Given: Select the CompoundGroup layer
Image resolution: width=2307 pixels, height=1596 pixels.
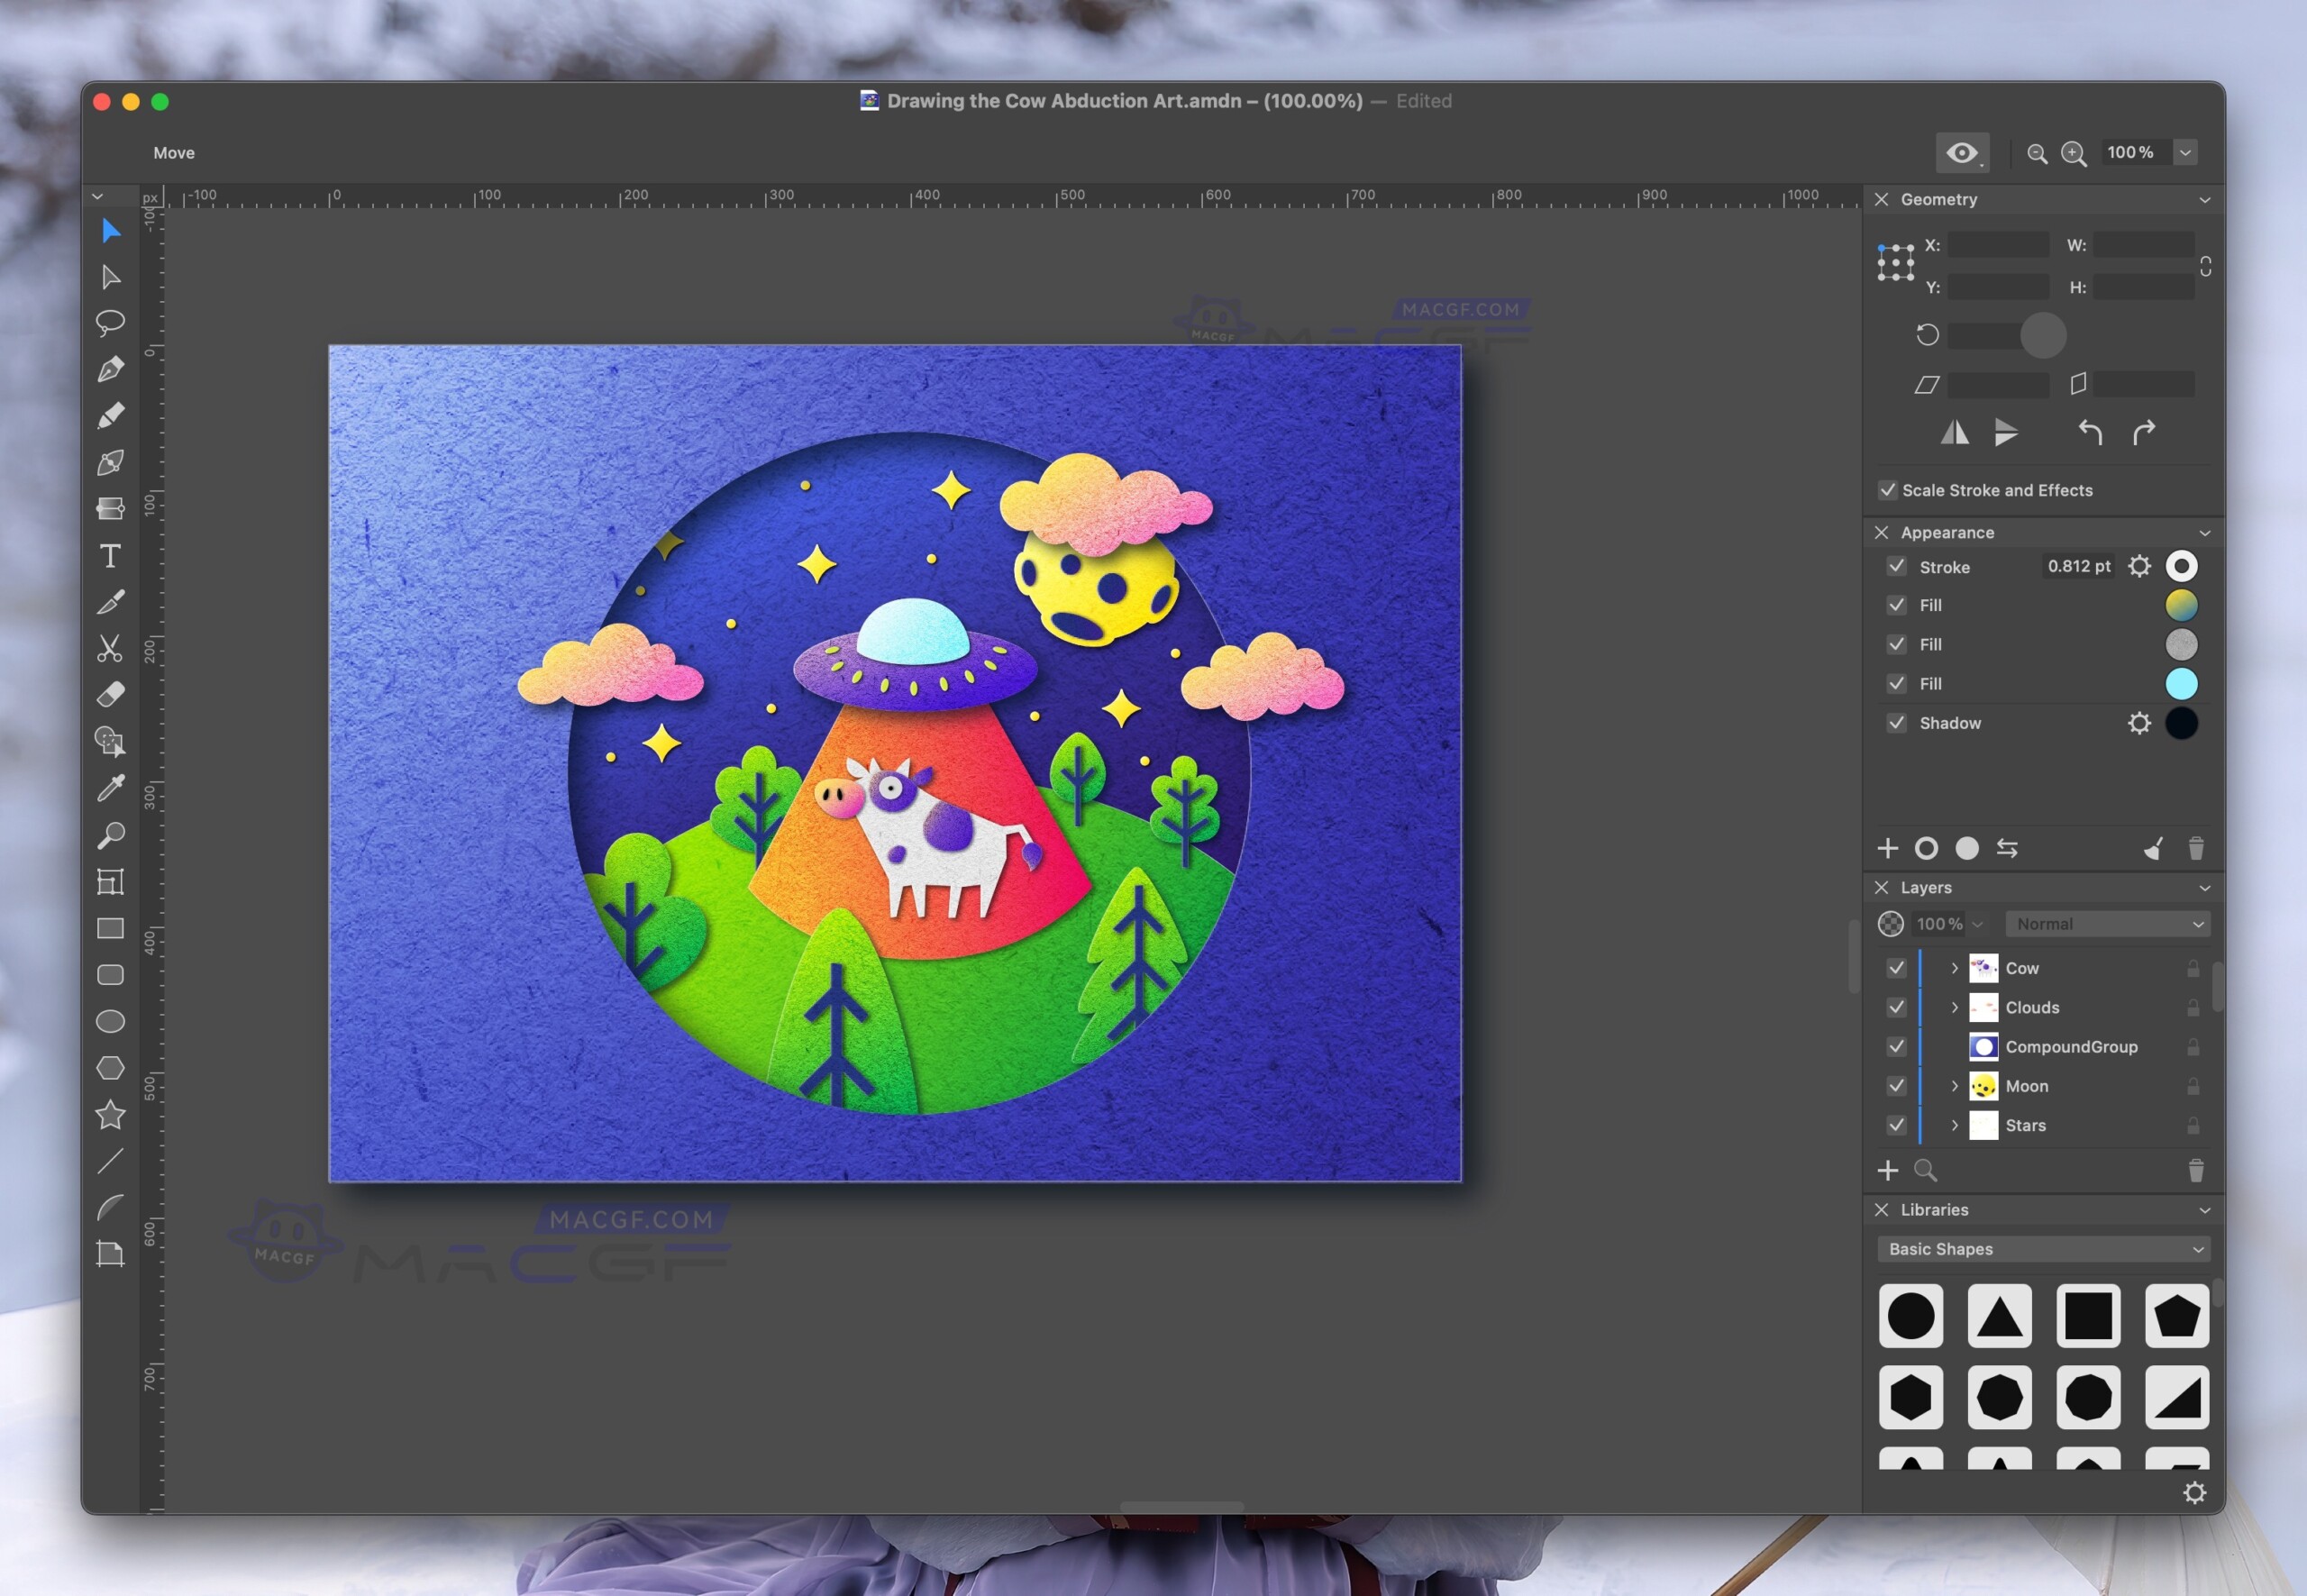Looking at the screenshot, I should click(2070, 1047).
